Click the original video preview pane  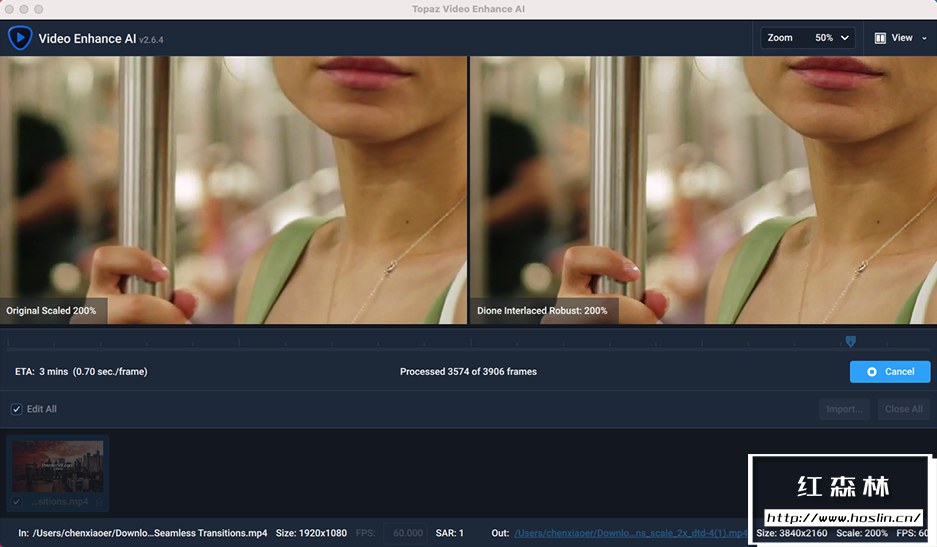233,190
